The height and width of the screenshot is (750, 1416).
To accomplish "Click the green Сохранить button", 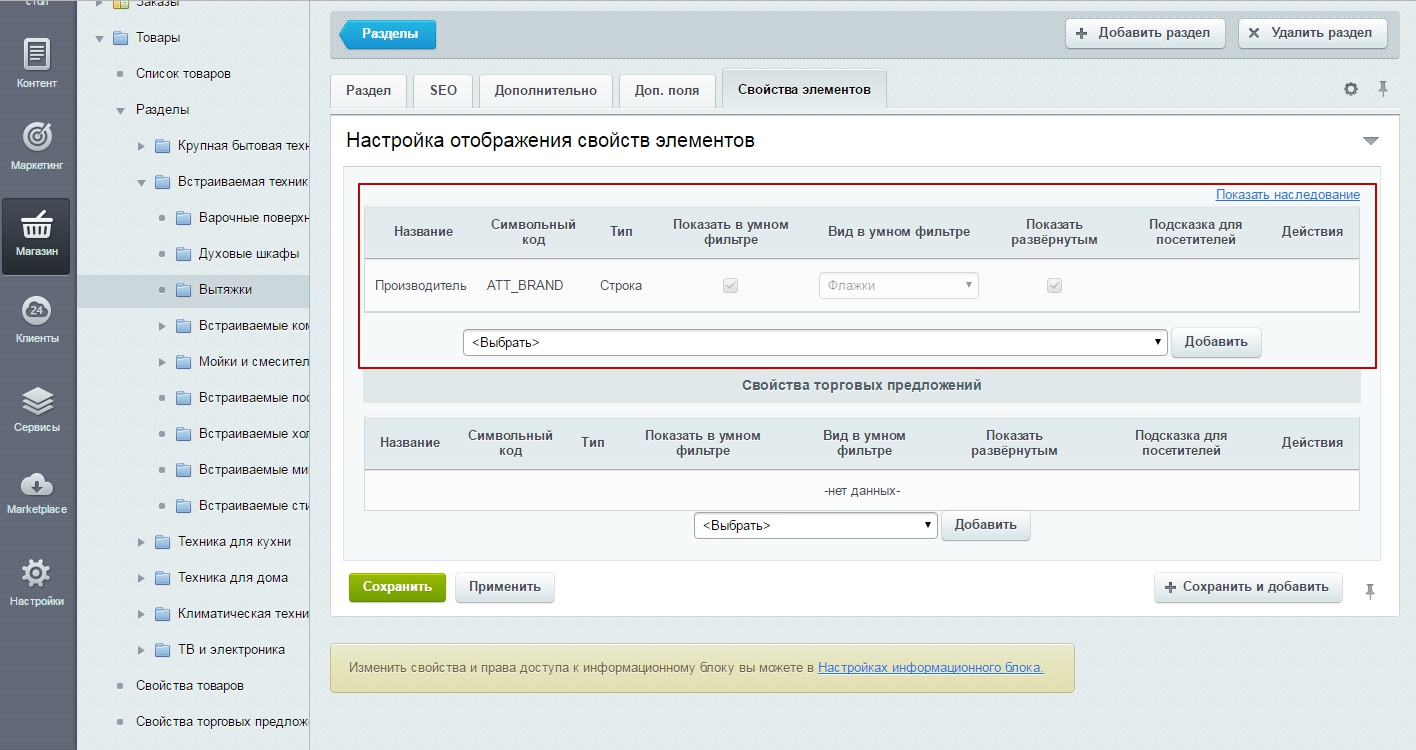I will pyautogui.click(x=397, y=587).
